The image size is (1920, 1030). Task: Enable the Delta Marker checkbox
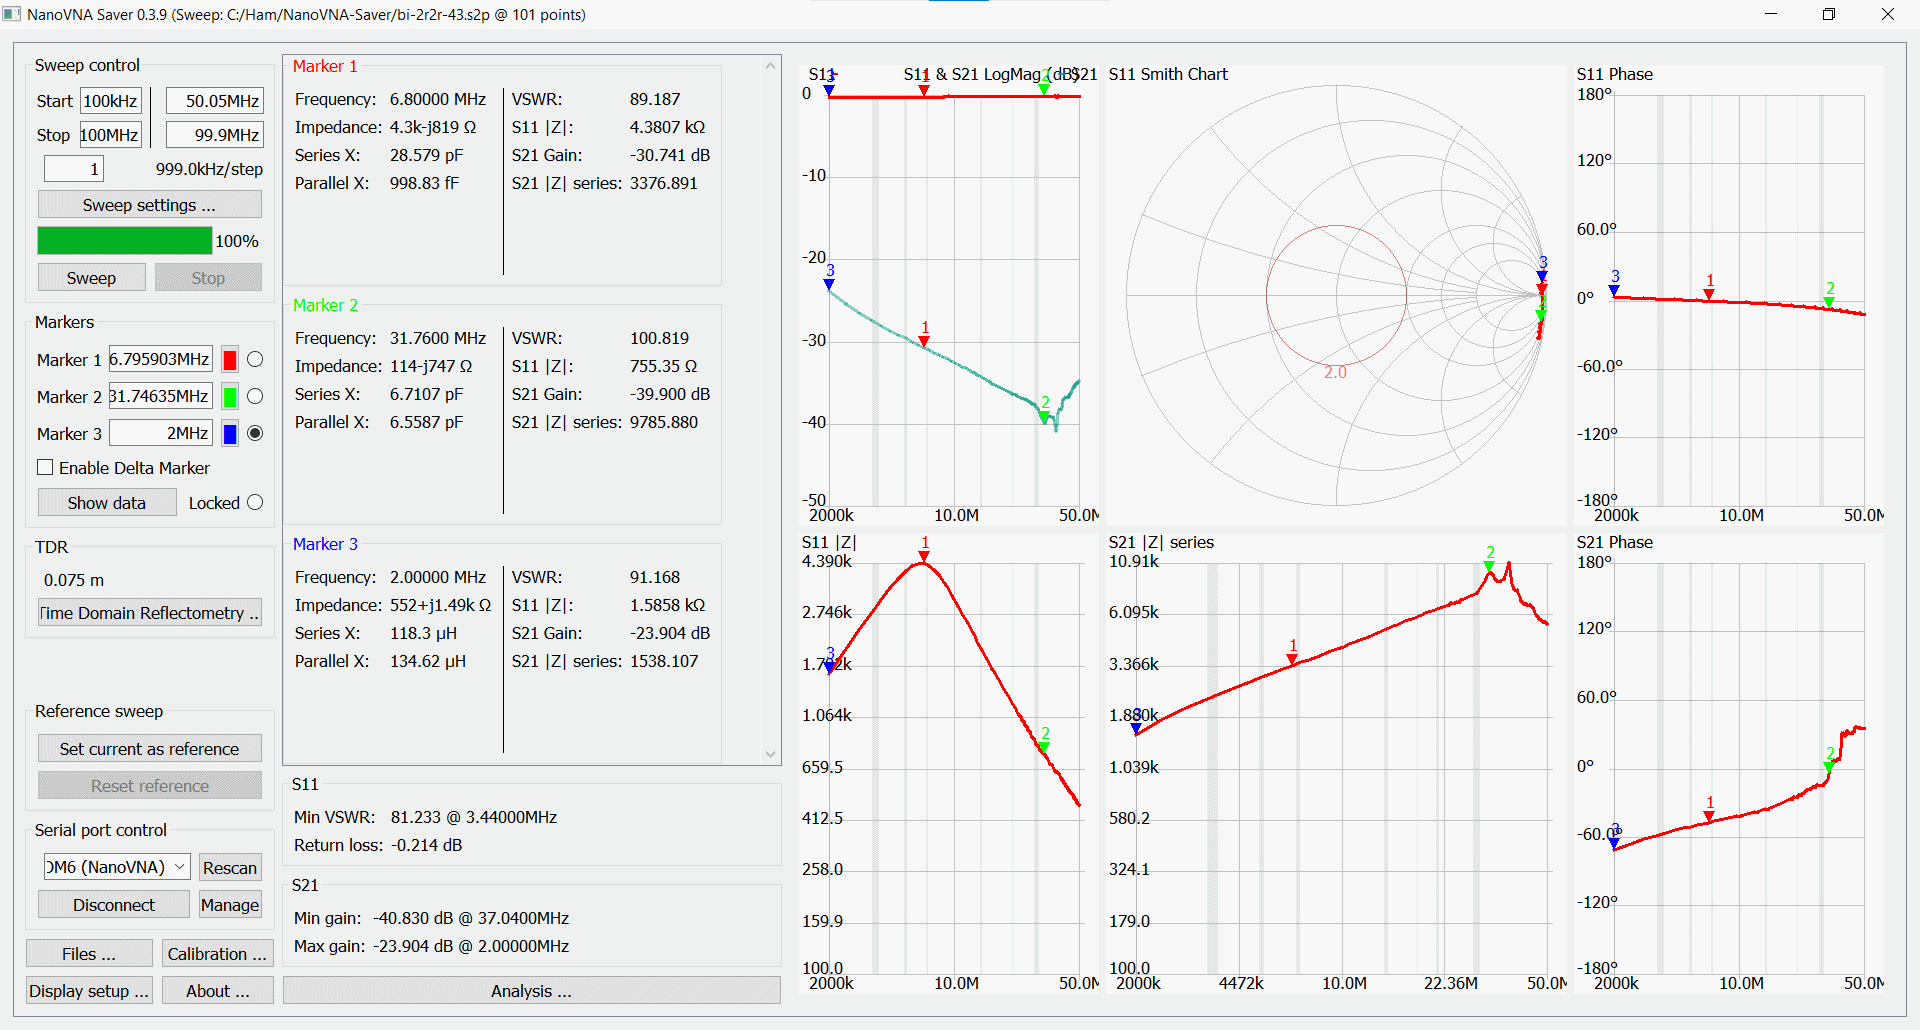coord(45,467)
